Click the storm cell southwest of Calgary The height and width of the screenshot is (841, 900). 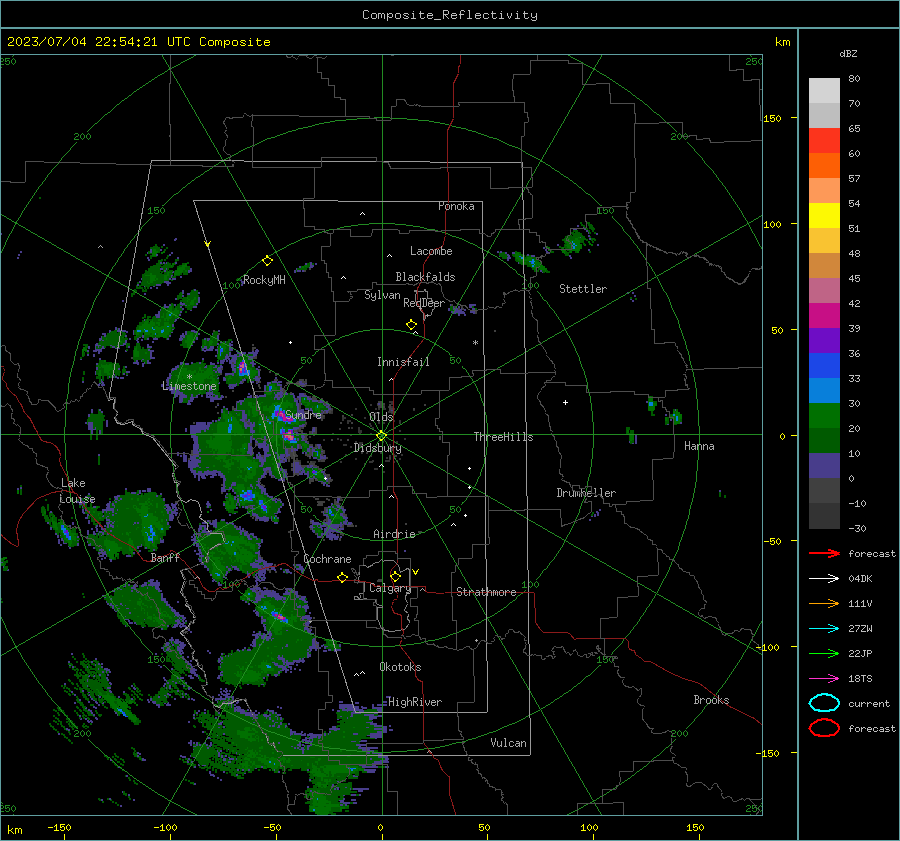pos(278,615)
